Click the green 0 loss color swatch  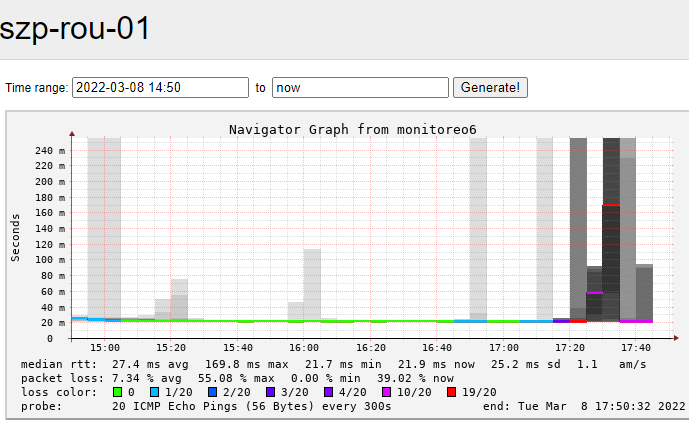pos(118,393)
